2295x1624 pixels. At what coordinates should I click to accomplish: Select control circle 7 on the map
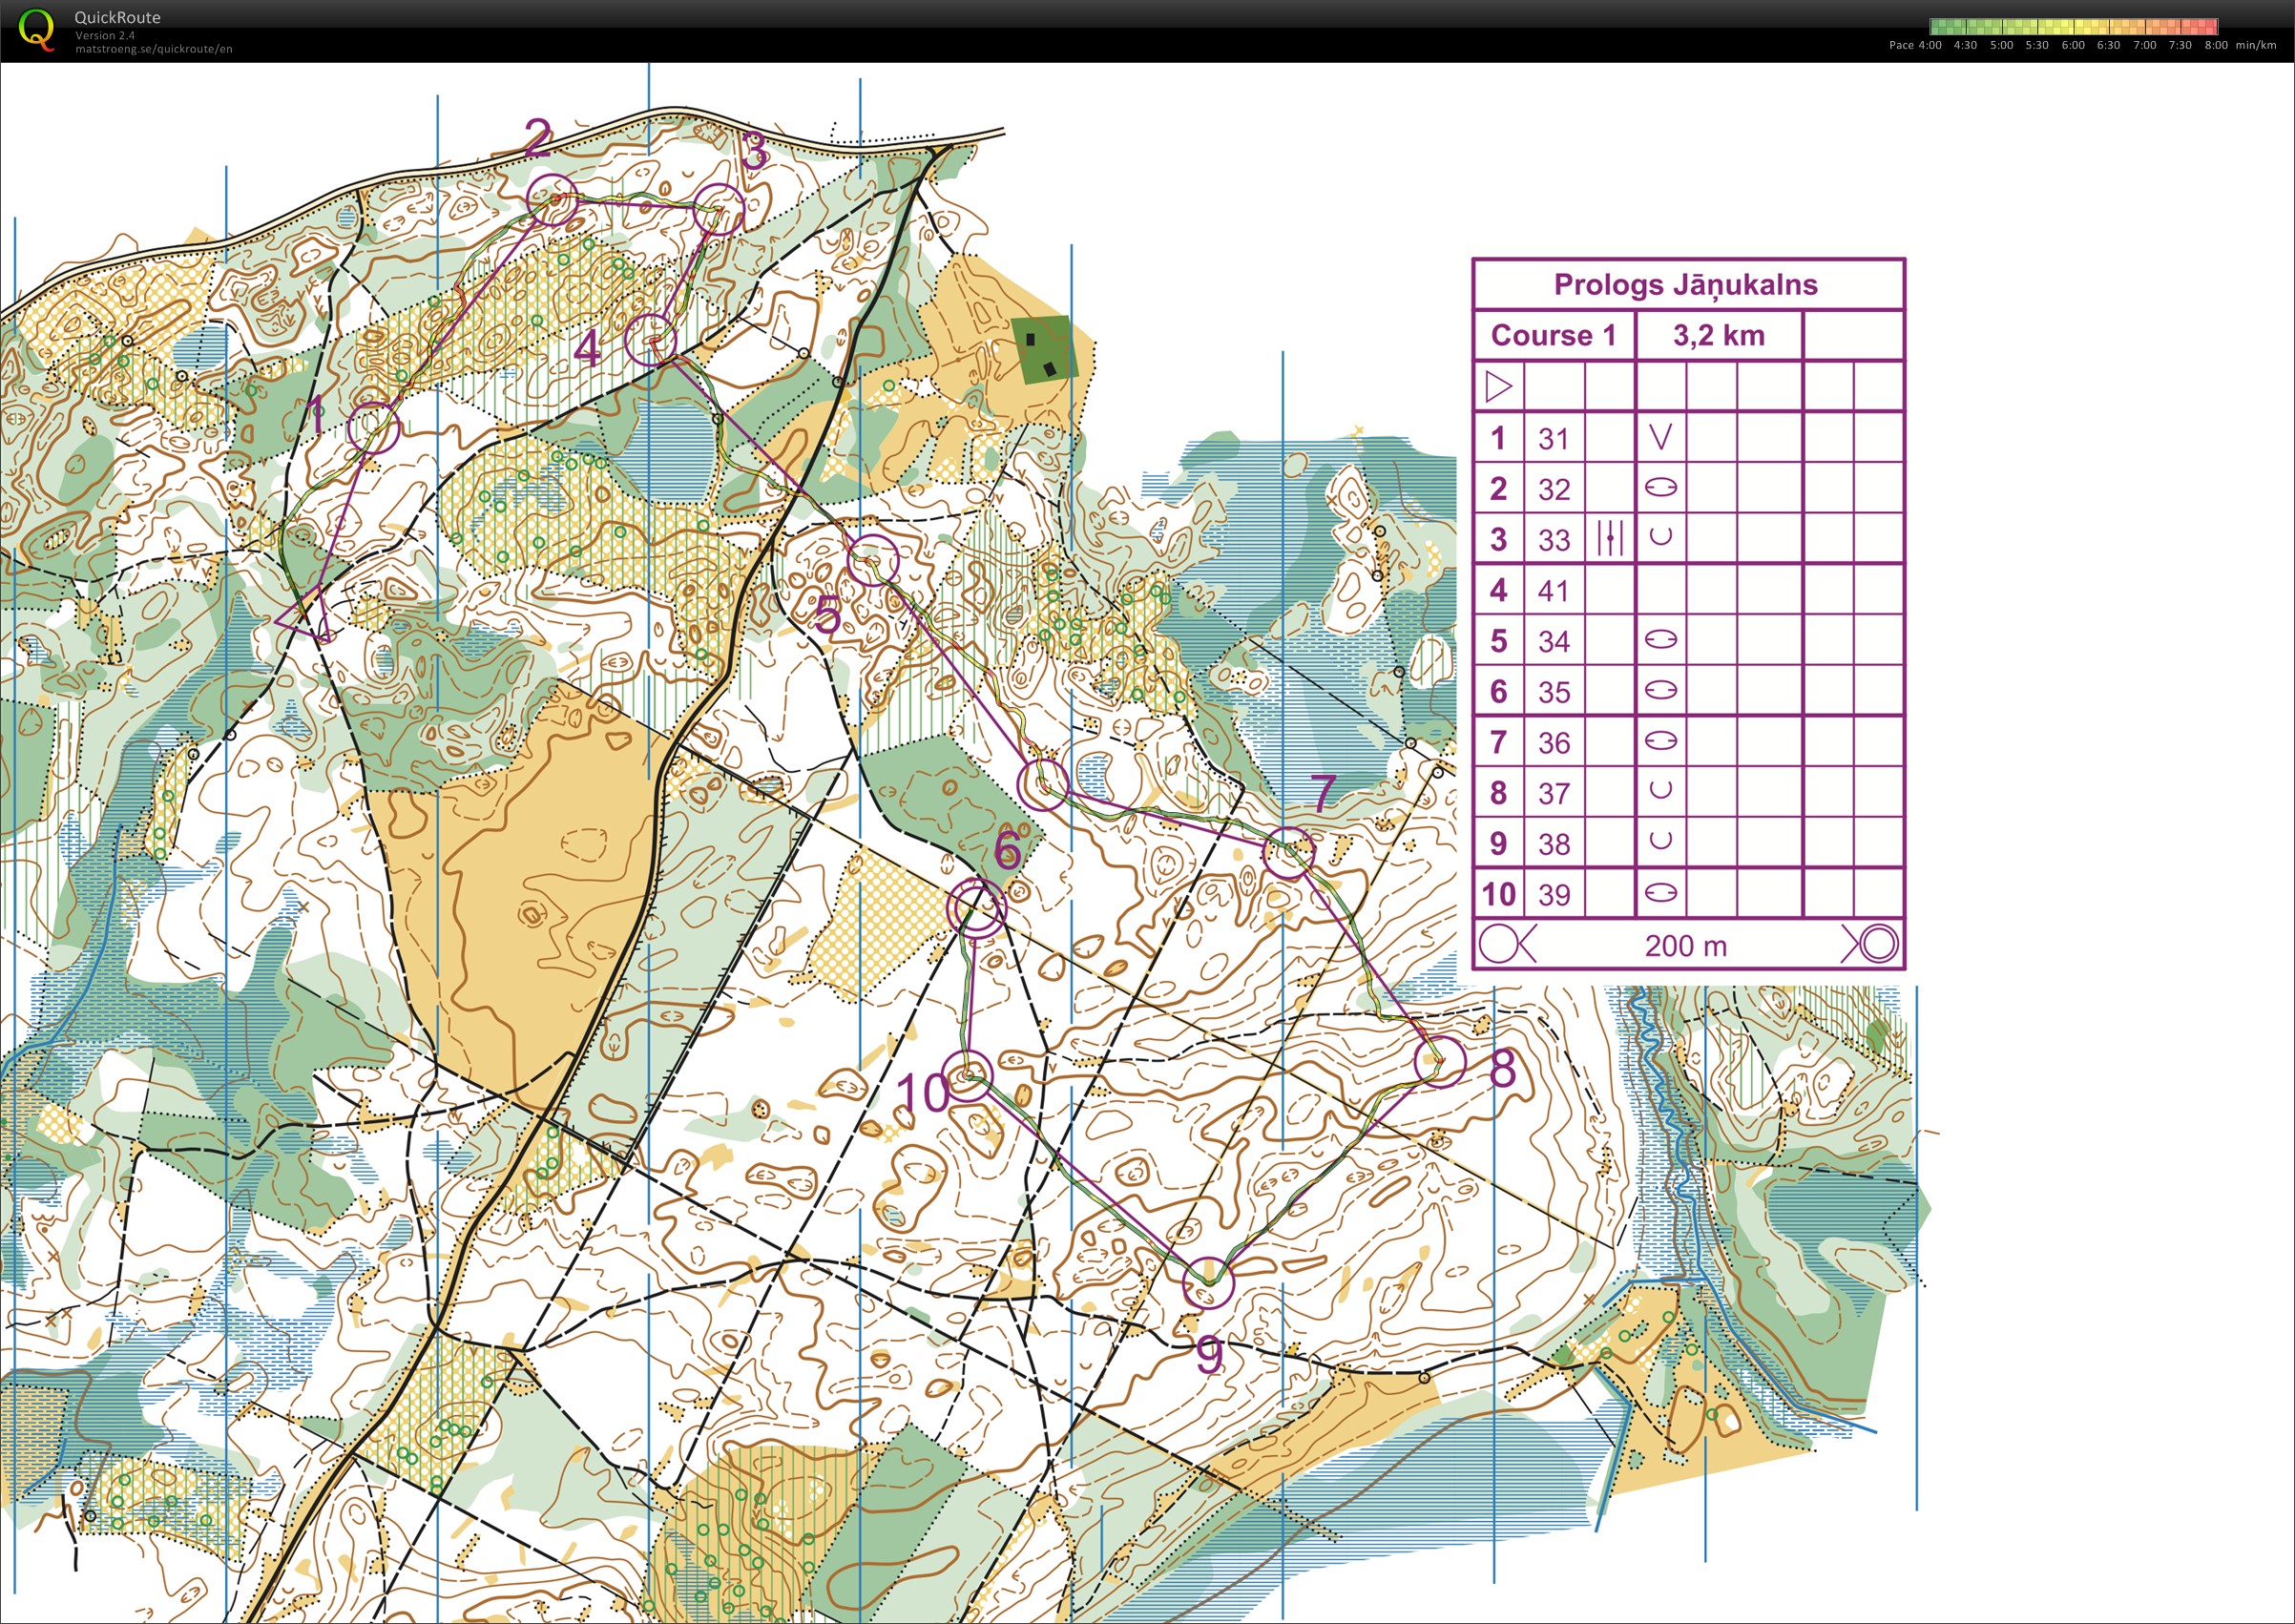click(1289, 853)
